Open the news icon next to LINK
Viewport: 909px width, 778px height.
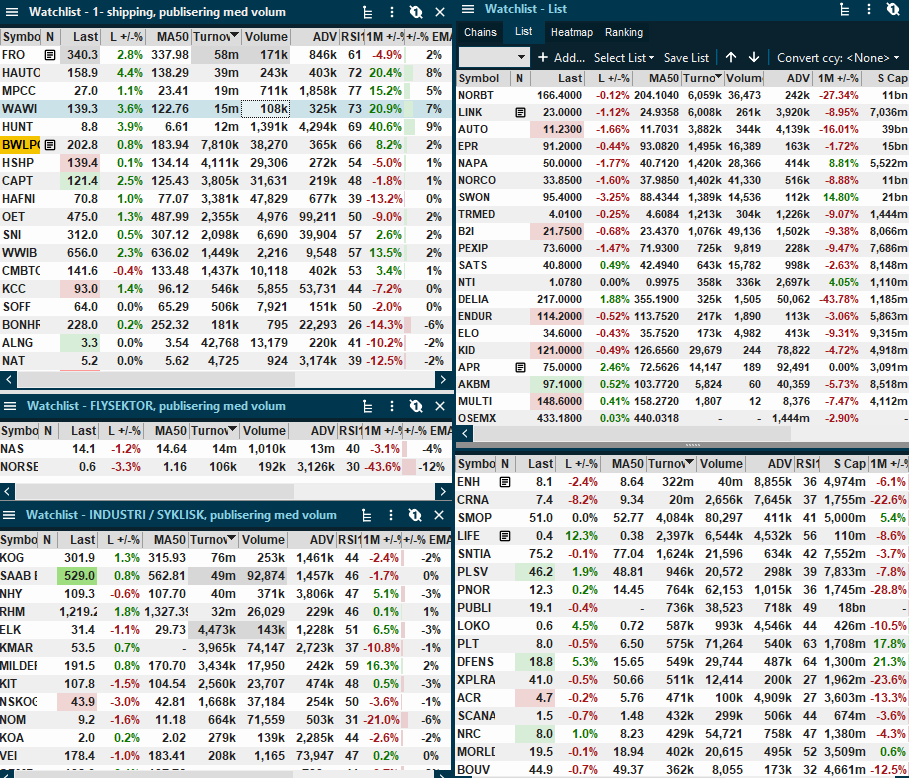520,112
